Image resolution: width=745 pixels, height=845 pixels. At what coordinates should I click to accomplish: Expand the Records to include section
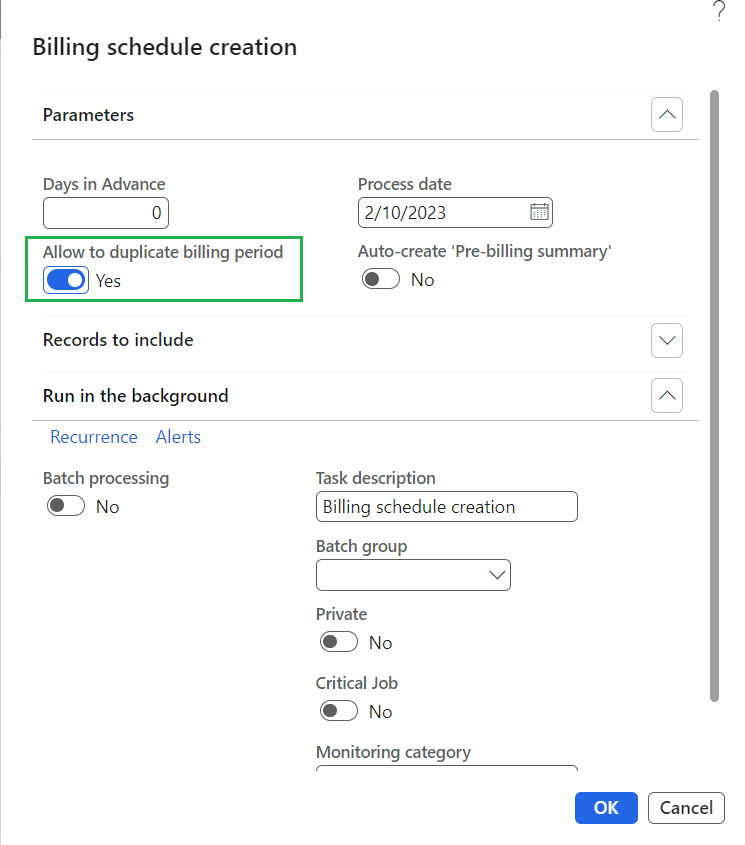[x=667, y=340]
